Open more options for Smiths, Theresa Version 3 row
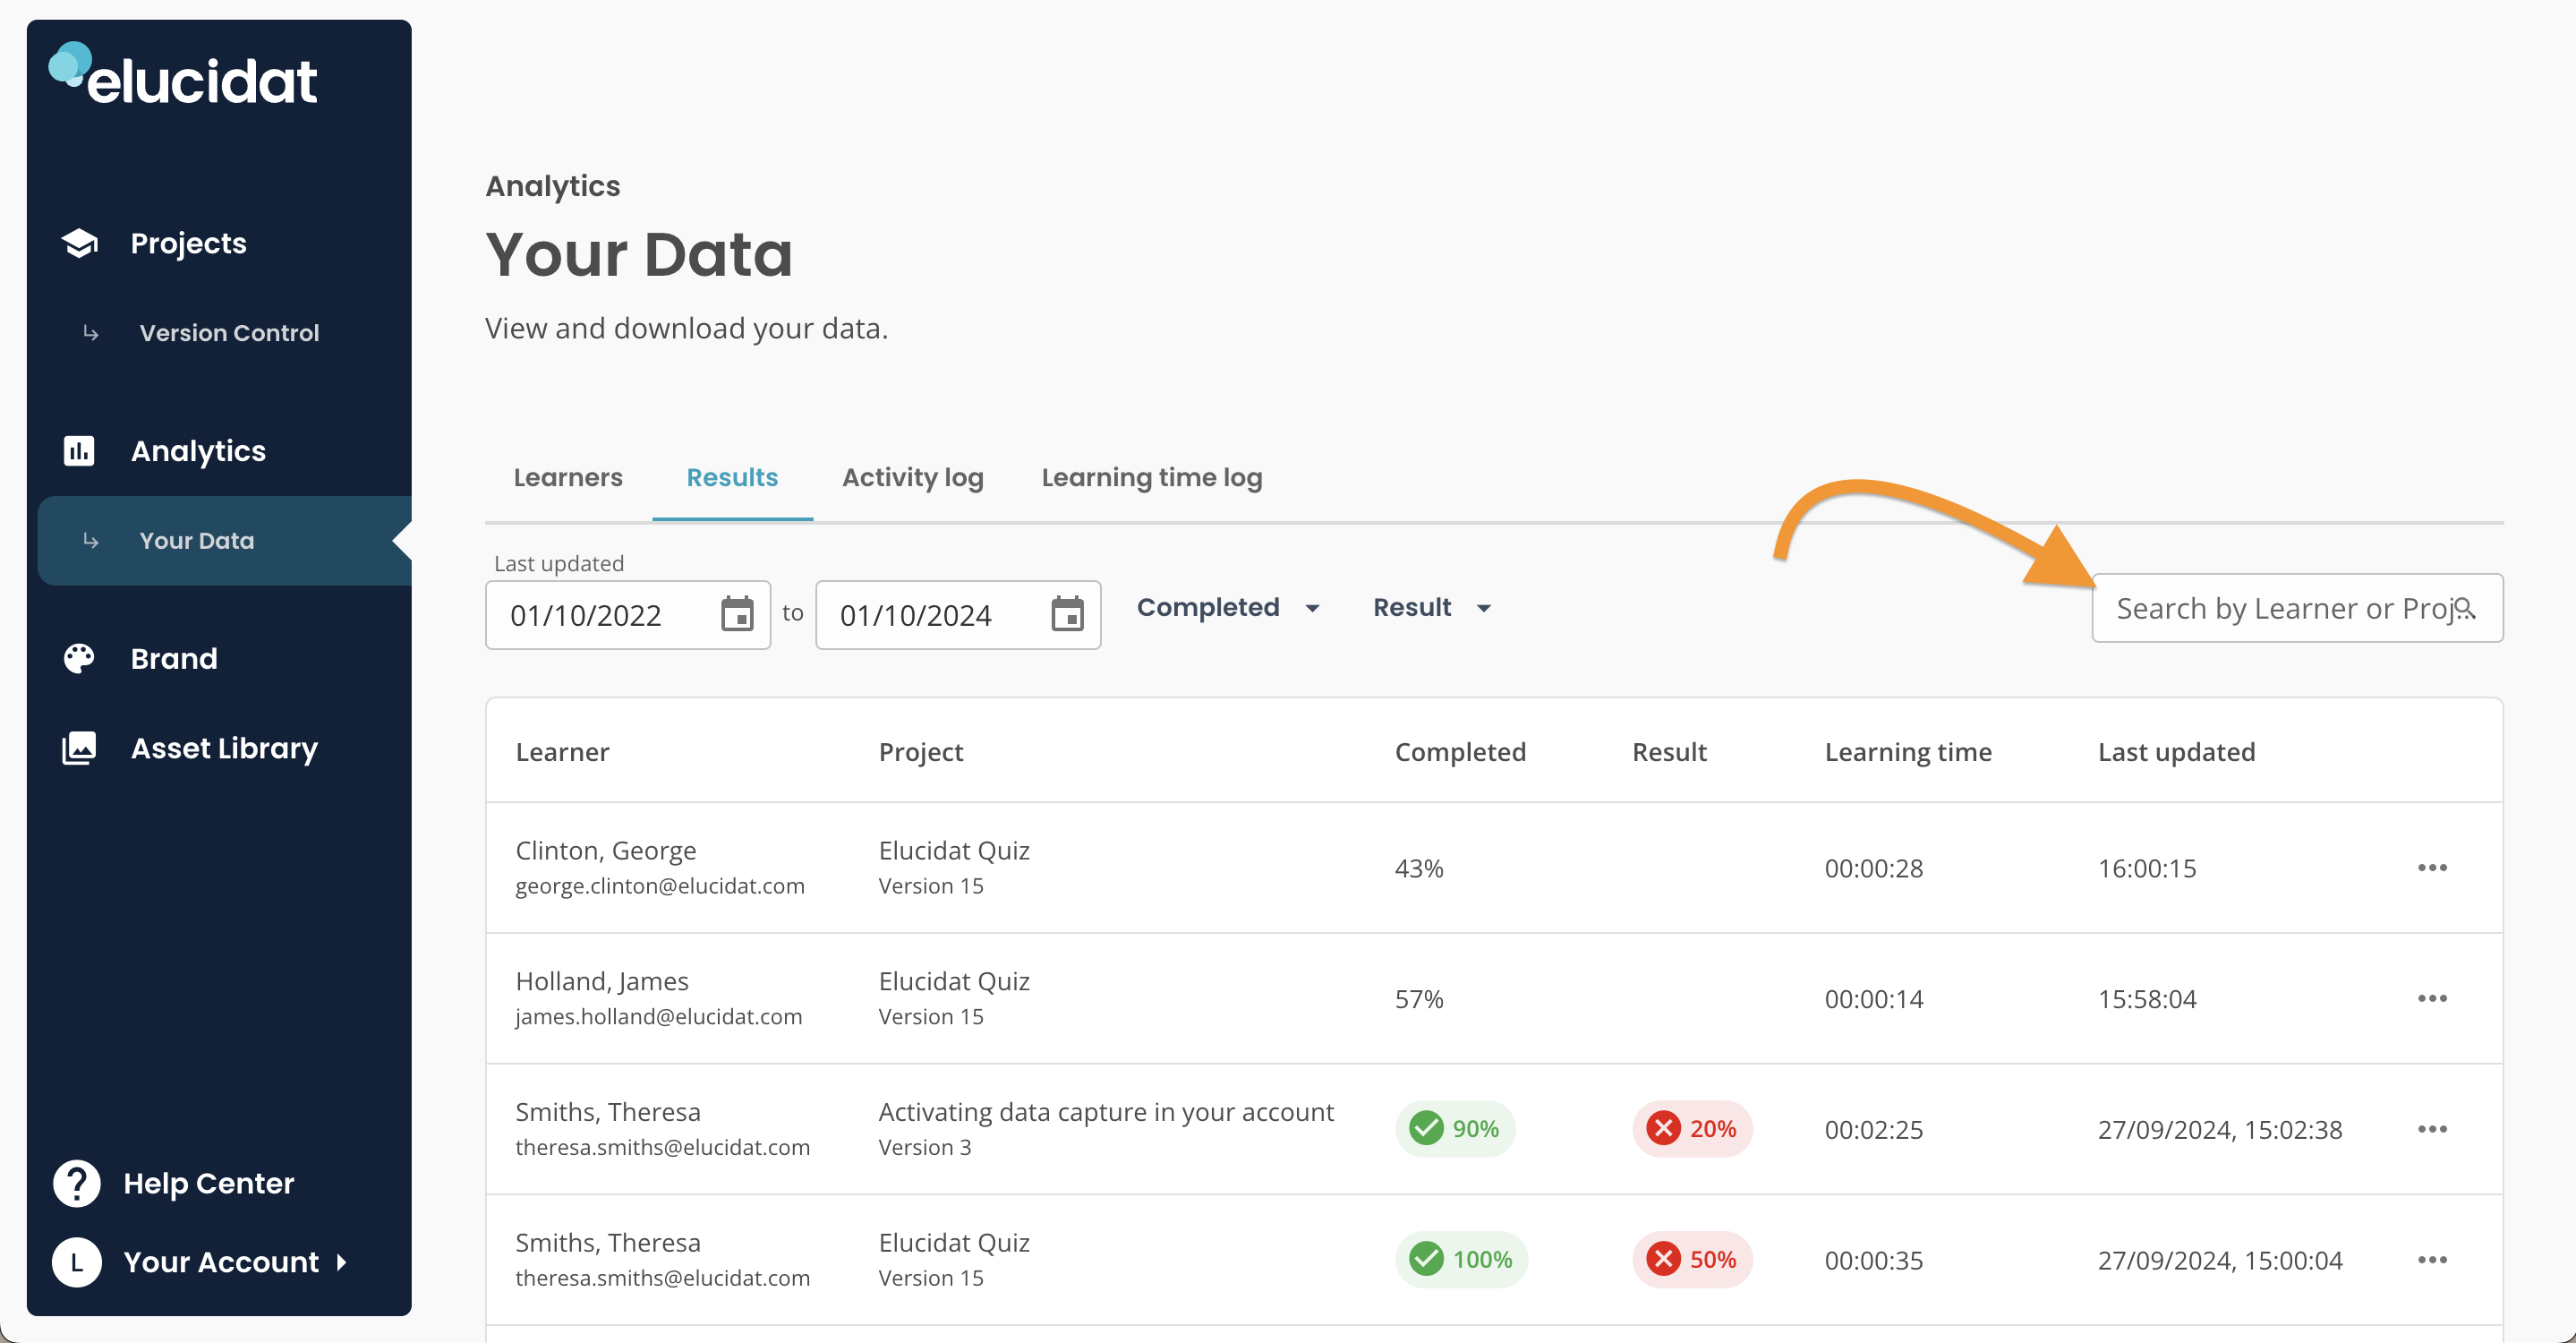Viewport: 2576px width, 1343px height. click(x=2432, y=1129)
